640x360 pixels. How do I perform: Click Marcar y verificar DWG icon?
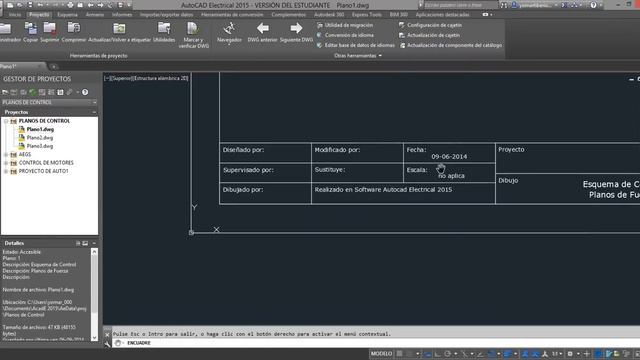pos(193,29)
